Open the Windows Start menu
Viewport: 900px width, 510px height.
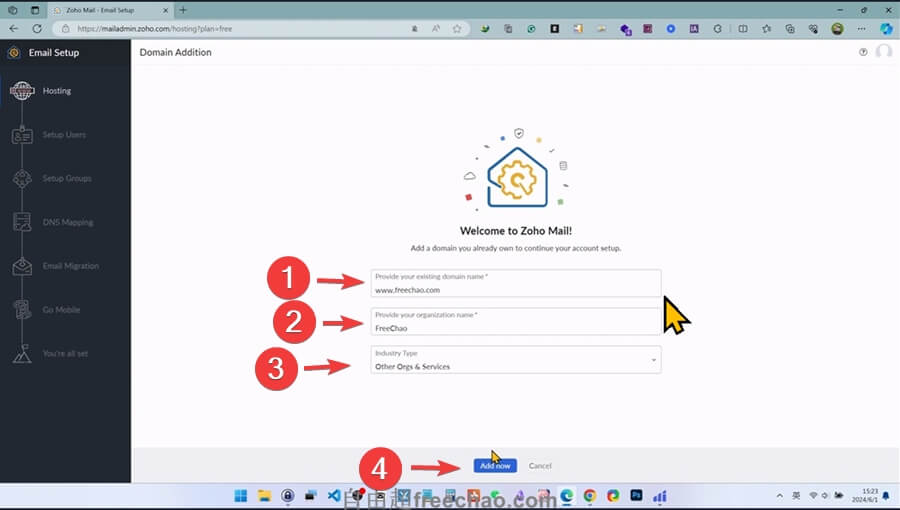(x=240, y=496)
